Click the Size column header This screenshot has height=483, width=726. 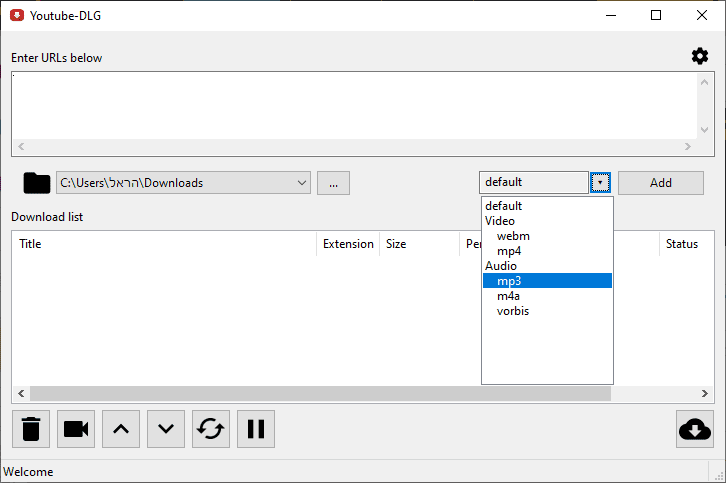(x=419, y=244)
